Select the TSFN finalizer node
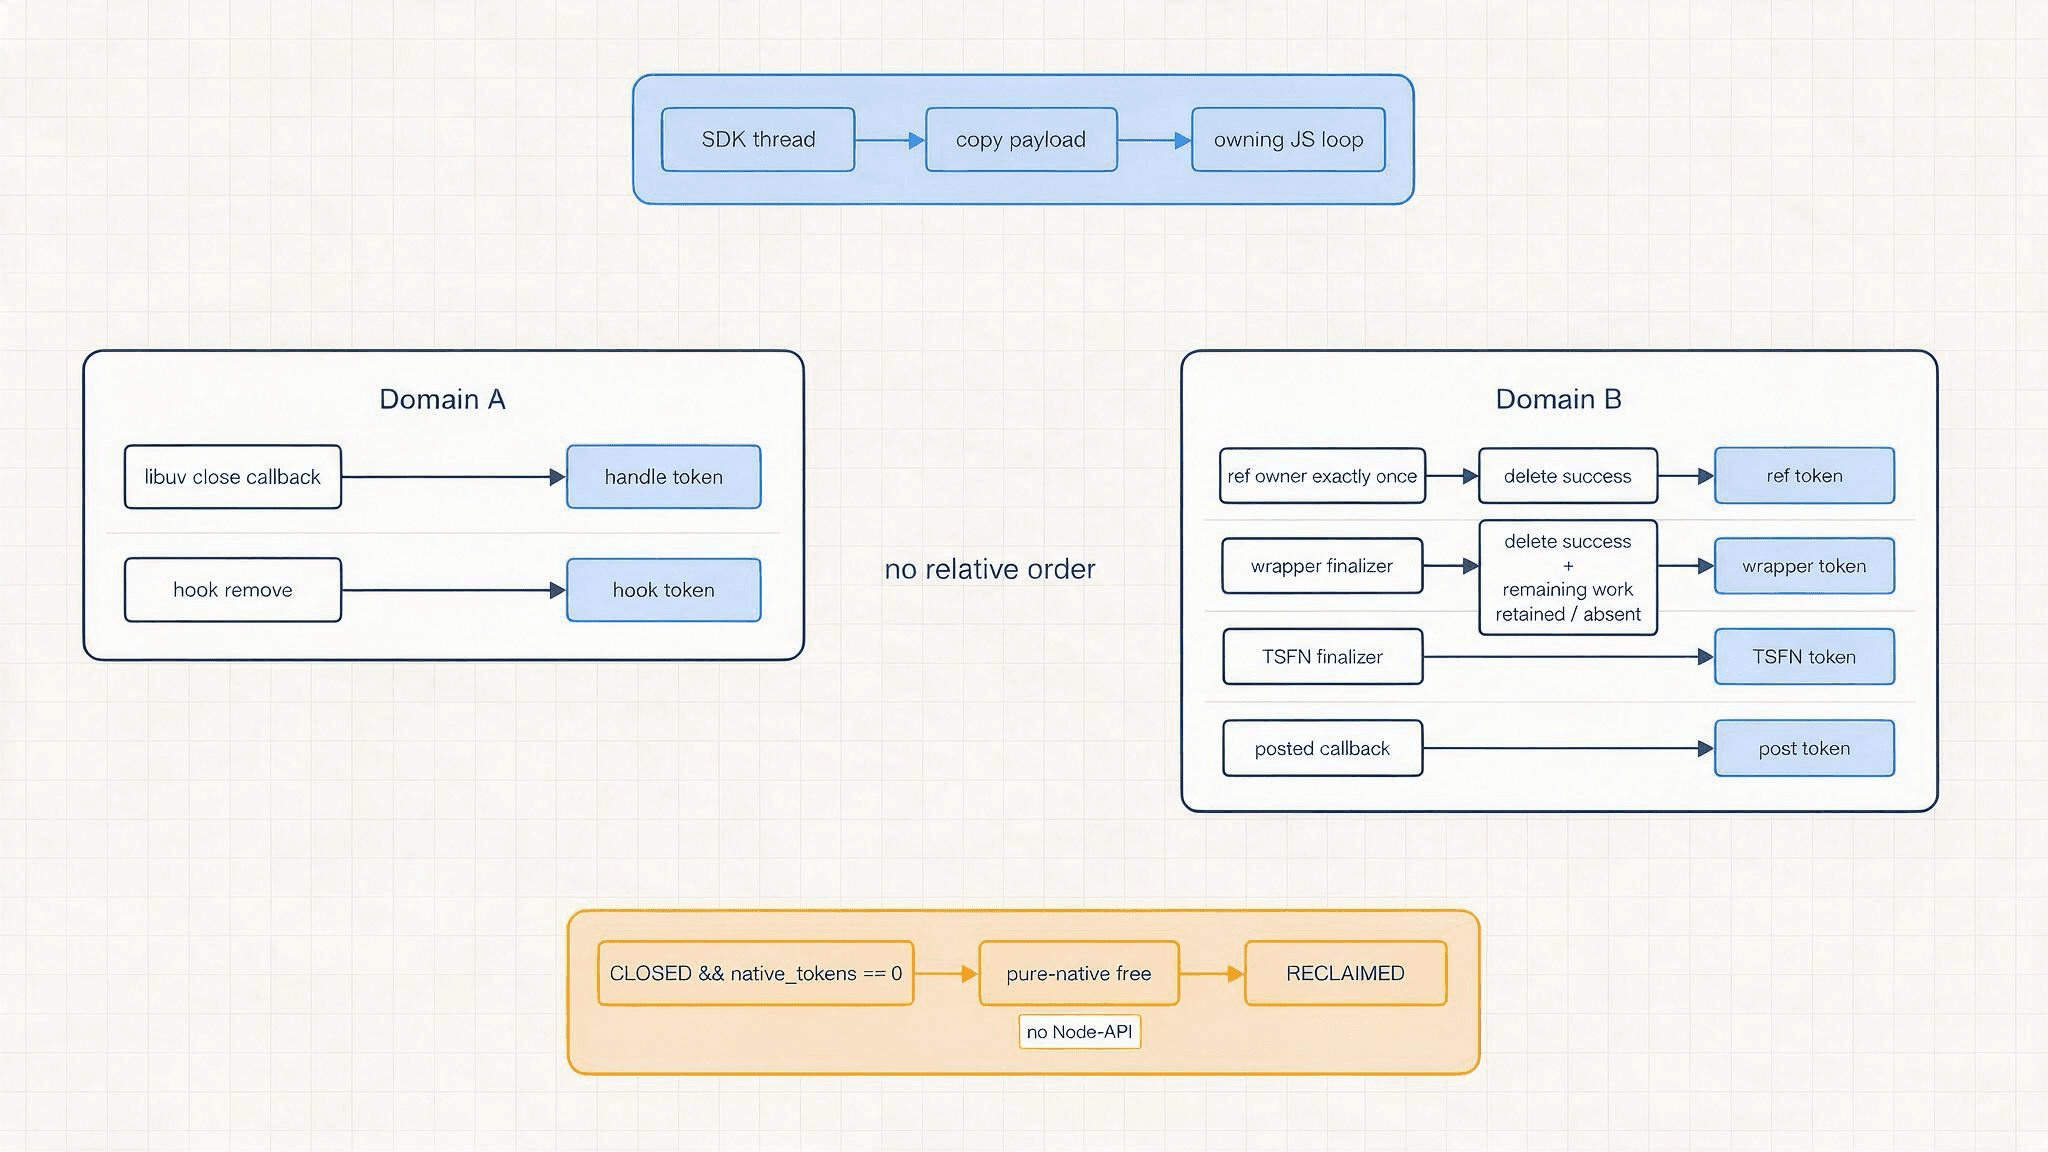Viewport: 2048px width, 1152px height. coord(1322,657)
